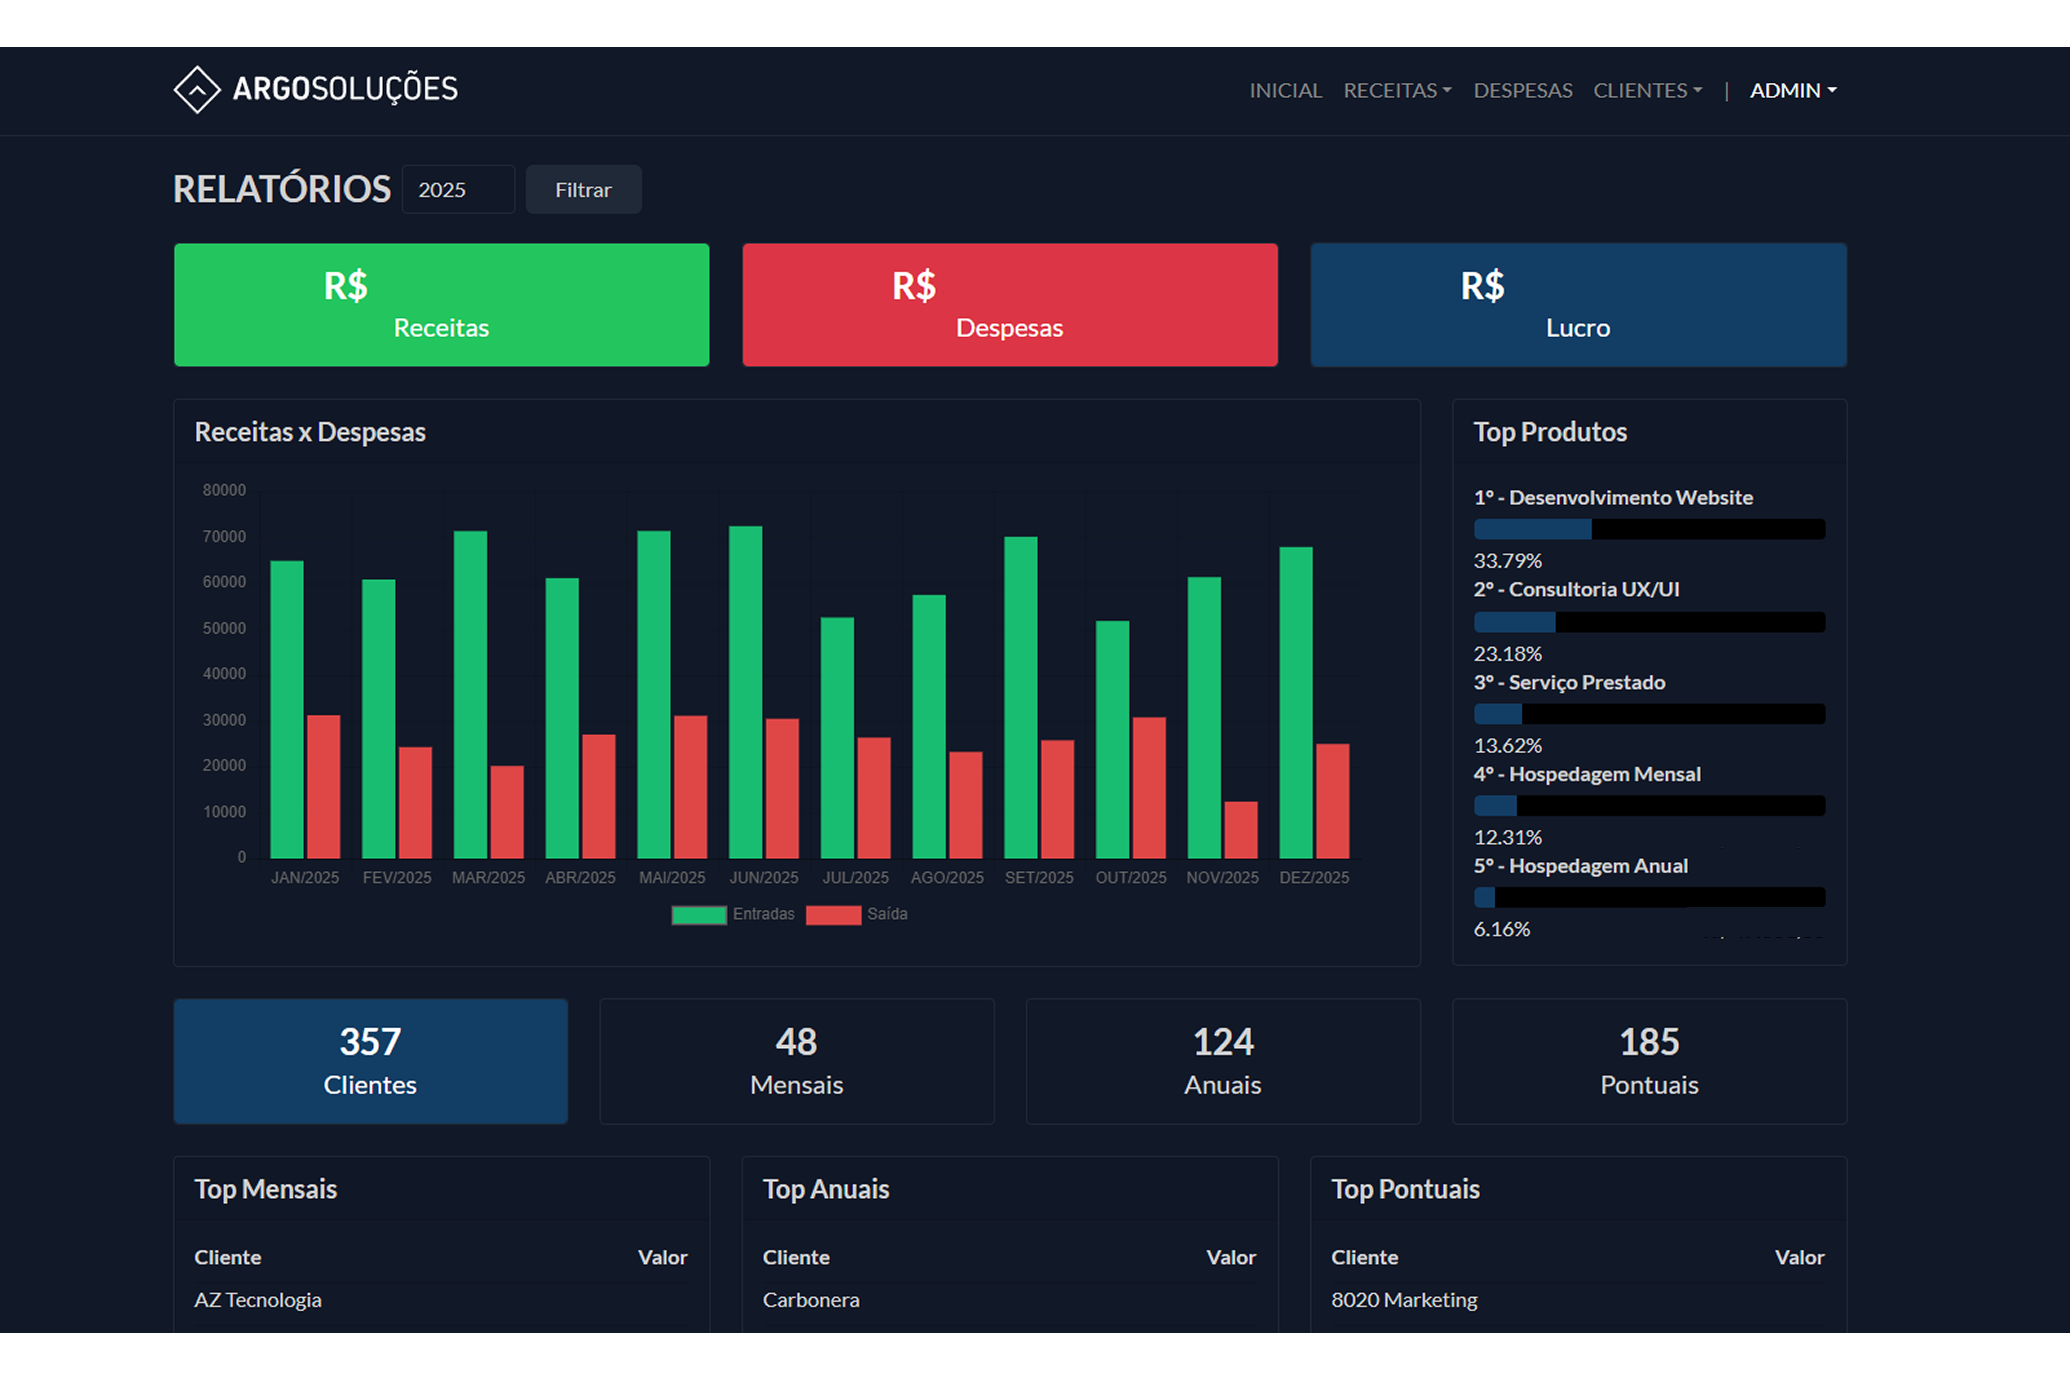Click the 23.18% percentage value
The image size is (2070, 1380).
coord(1507,654)
